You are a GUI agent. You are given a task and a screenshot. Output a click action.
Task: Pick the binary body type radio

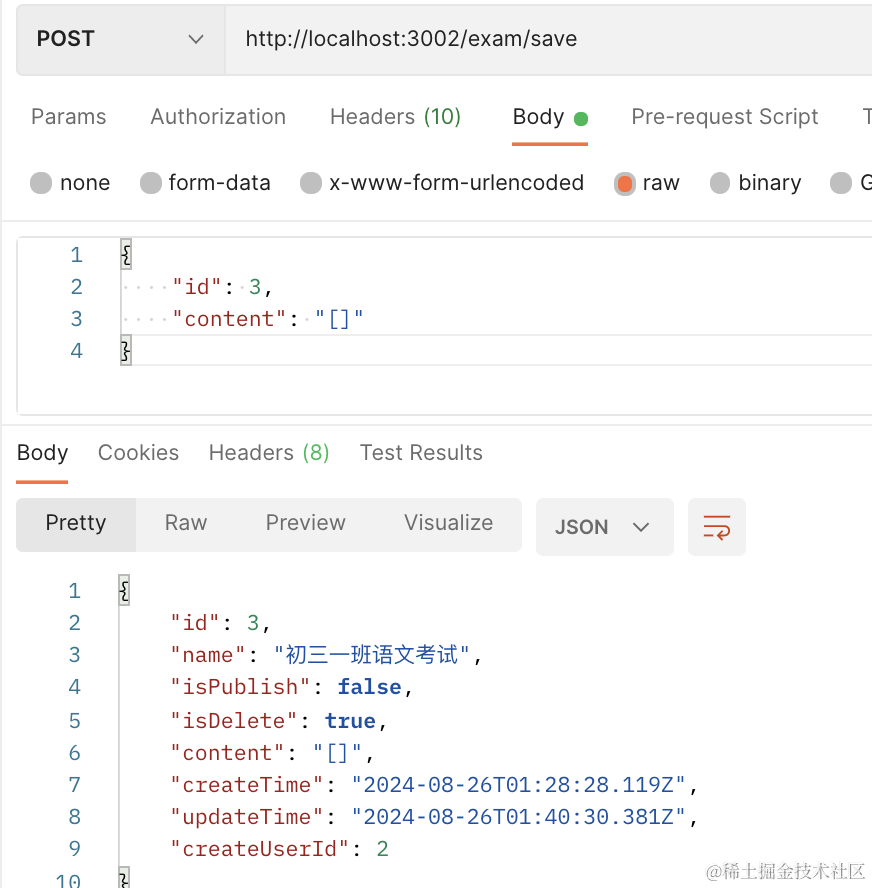pyautogui.click(x=720, y=184)
